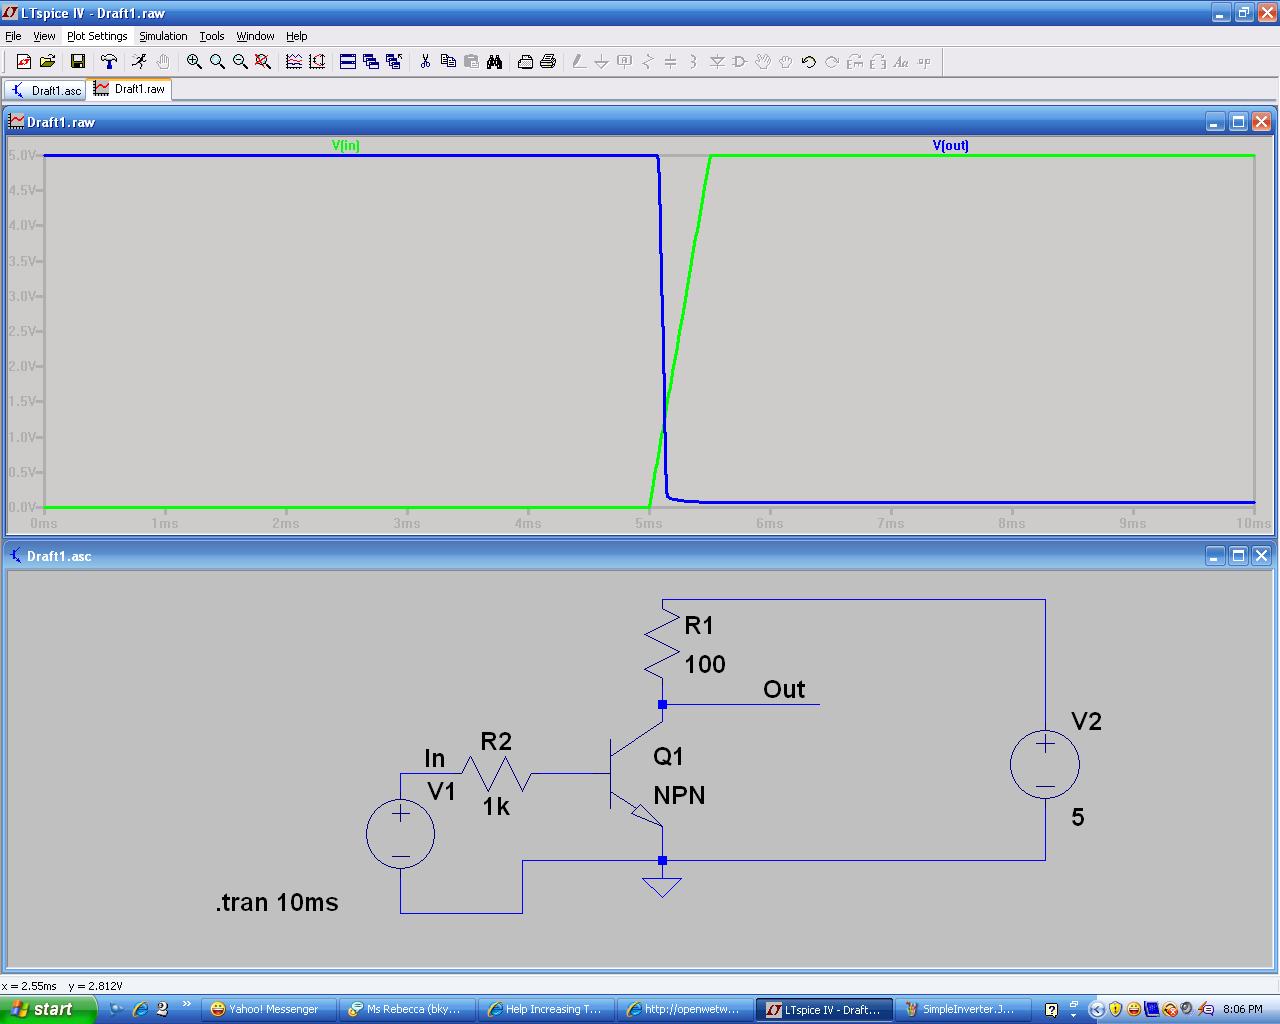This screenshot has height=1024, width=1280.
Task: Click the ground symbol in the schematic
Action: (x=662, y=885)
